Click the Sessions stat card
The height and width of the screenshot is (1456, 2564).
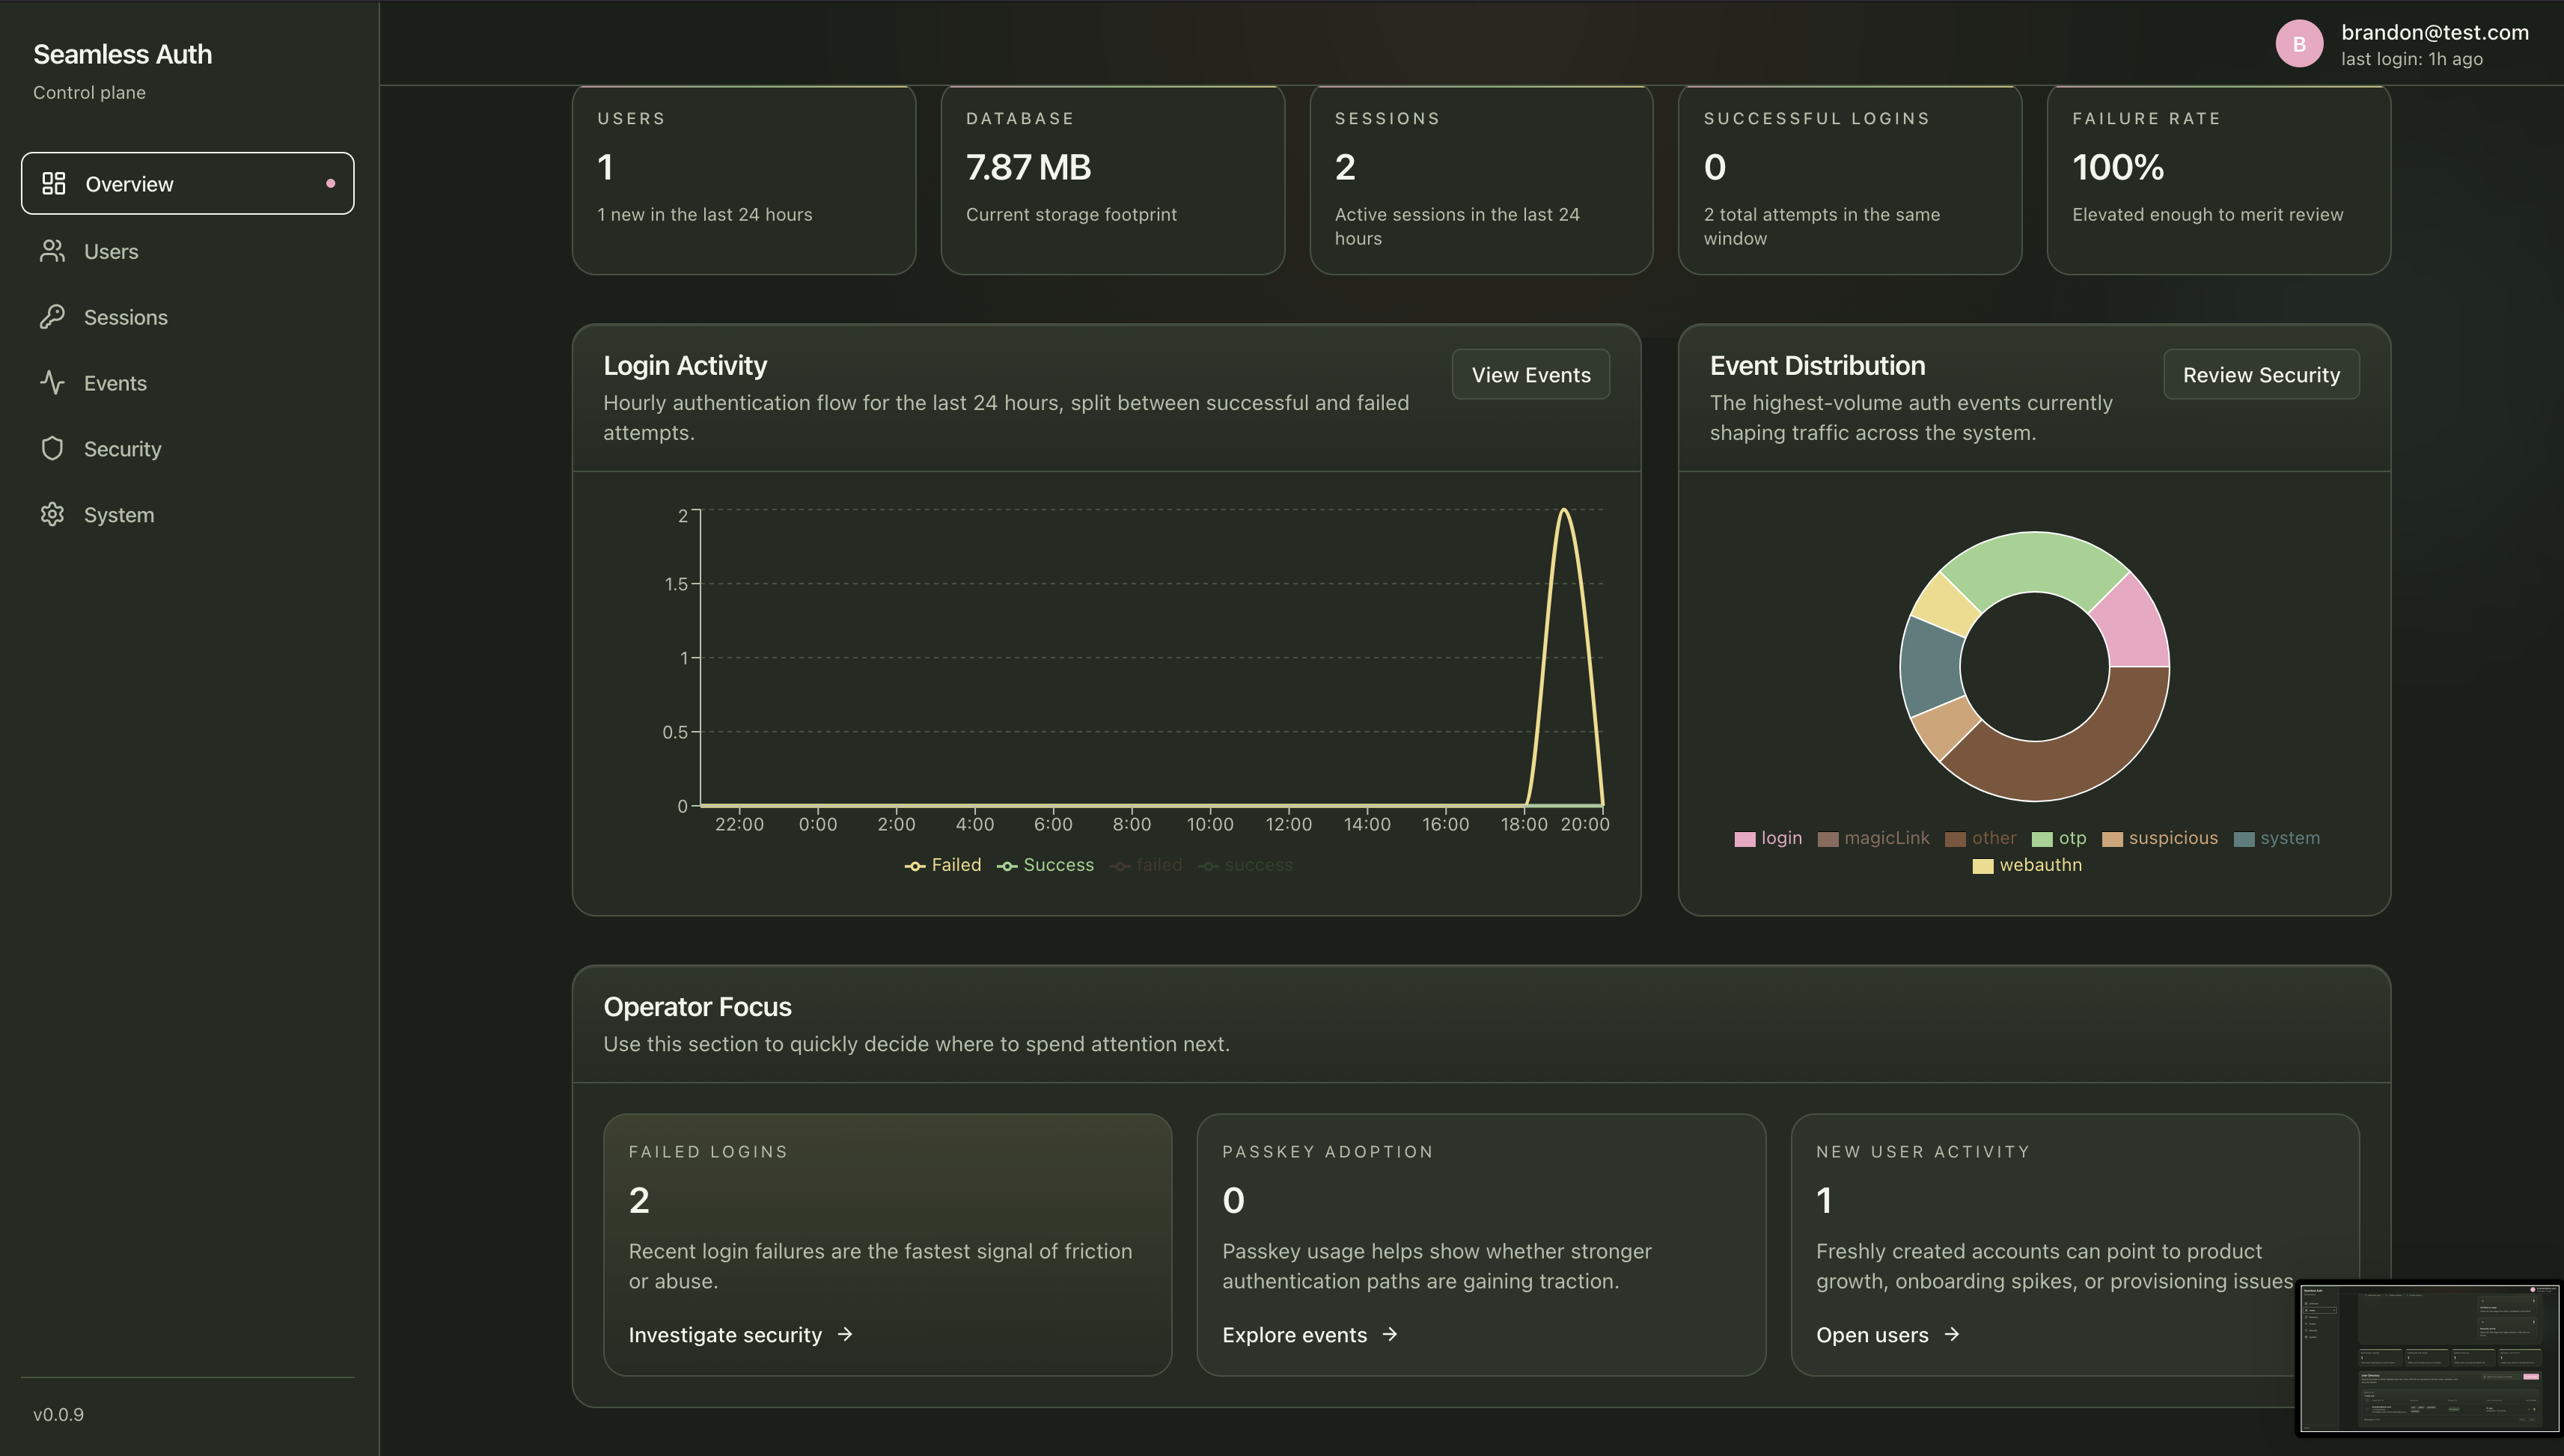pyautogui.click(x=1481, y=180)
